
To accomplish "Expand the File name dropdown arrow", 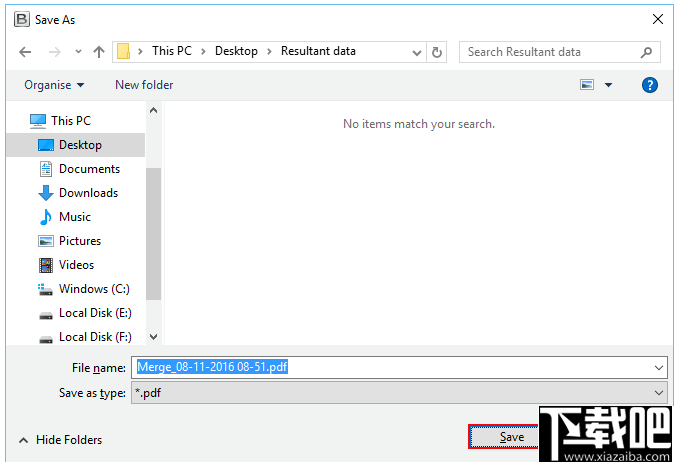I will [659, 368].
